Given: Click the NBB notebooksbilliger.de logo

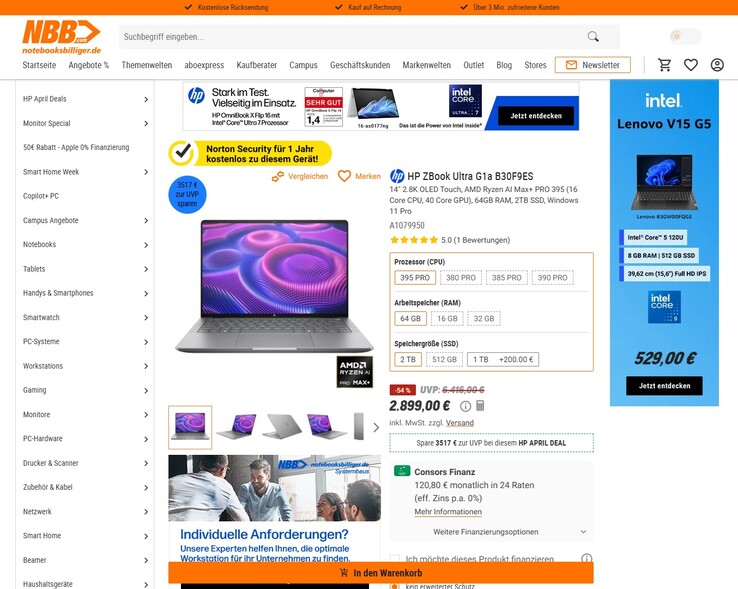Looking at the screenshot, I should [x=61, y=37].
